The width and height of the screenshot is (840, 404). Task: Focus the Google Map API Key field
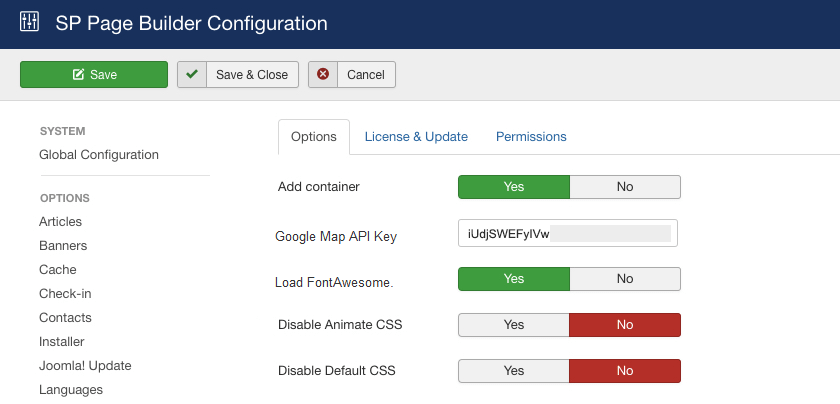(568, 233)
